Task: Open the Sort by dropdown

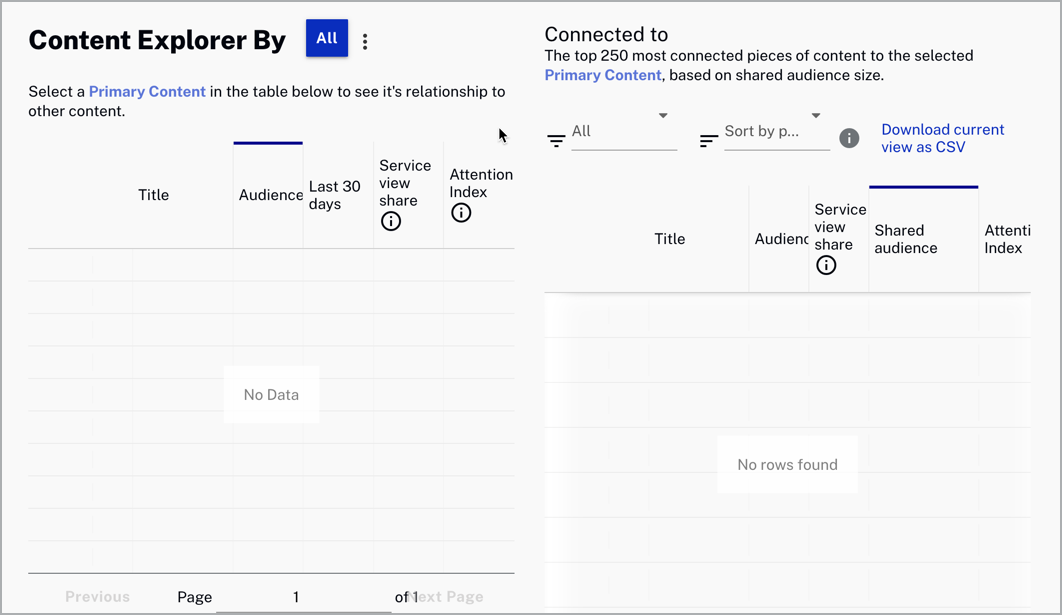Action: (775, 130)
